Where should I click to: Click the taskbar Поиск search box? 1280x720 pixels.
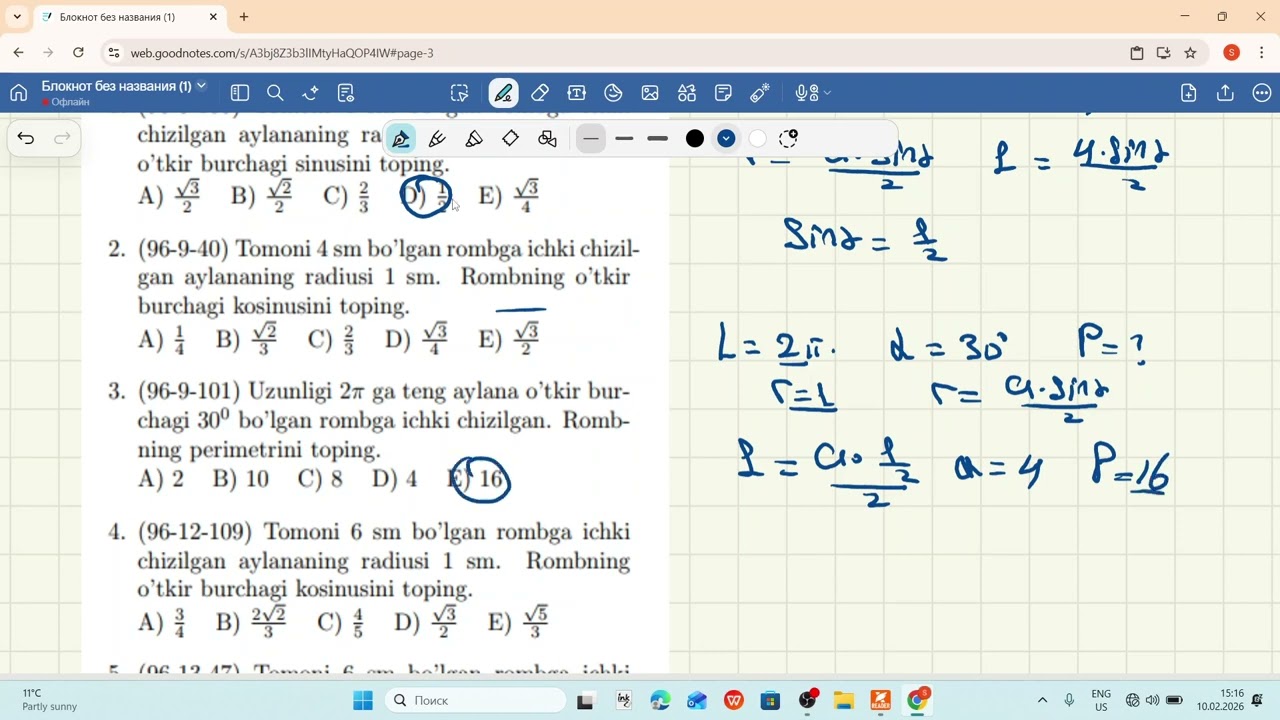[x=475, y=700]
